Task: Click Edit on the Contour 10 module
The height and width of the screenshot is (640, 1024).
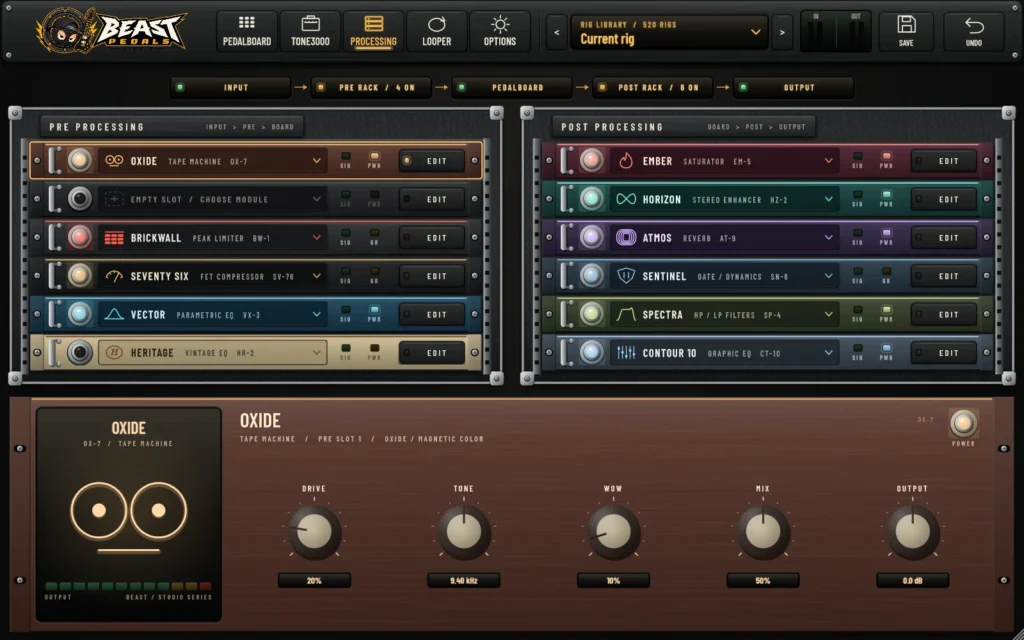Action: tap(944, 353)
